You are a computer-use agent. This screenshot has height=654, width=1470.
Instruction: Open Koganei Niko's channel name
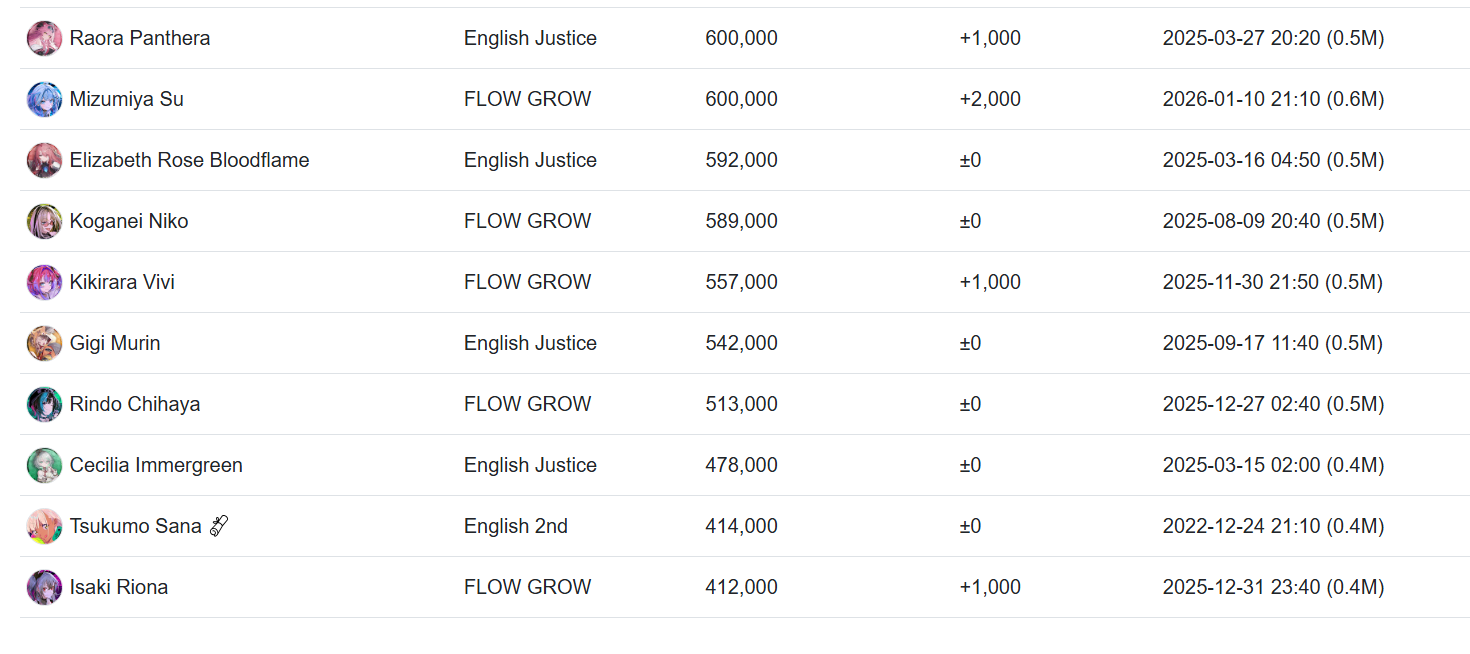pyautogui.click(x=128, y=222)
